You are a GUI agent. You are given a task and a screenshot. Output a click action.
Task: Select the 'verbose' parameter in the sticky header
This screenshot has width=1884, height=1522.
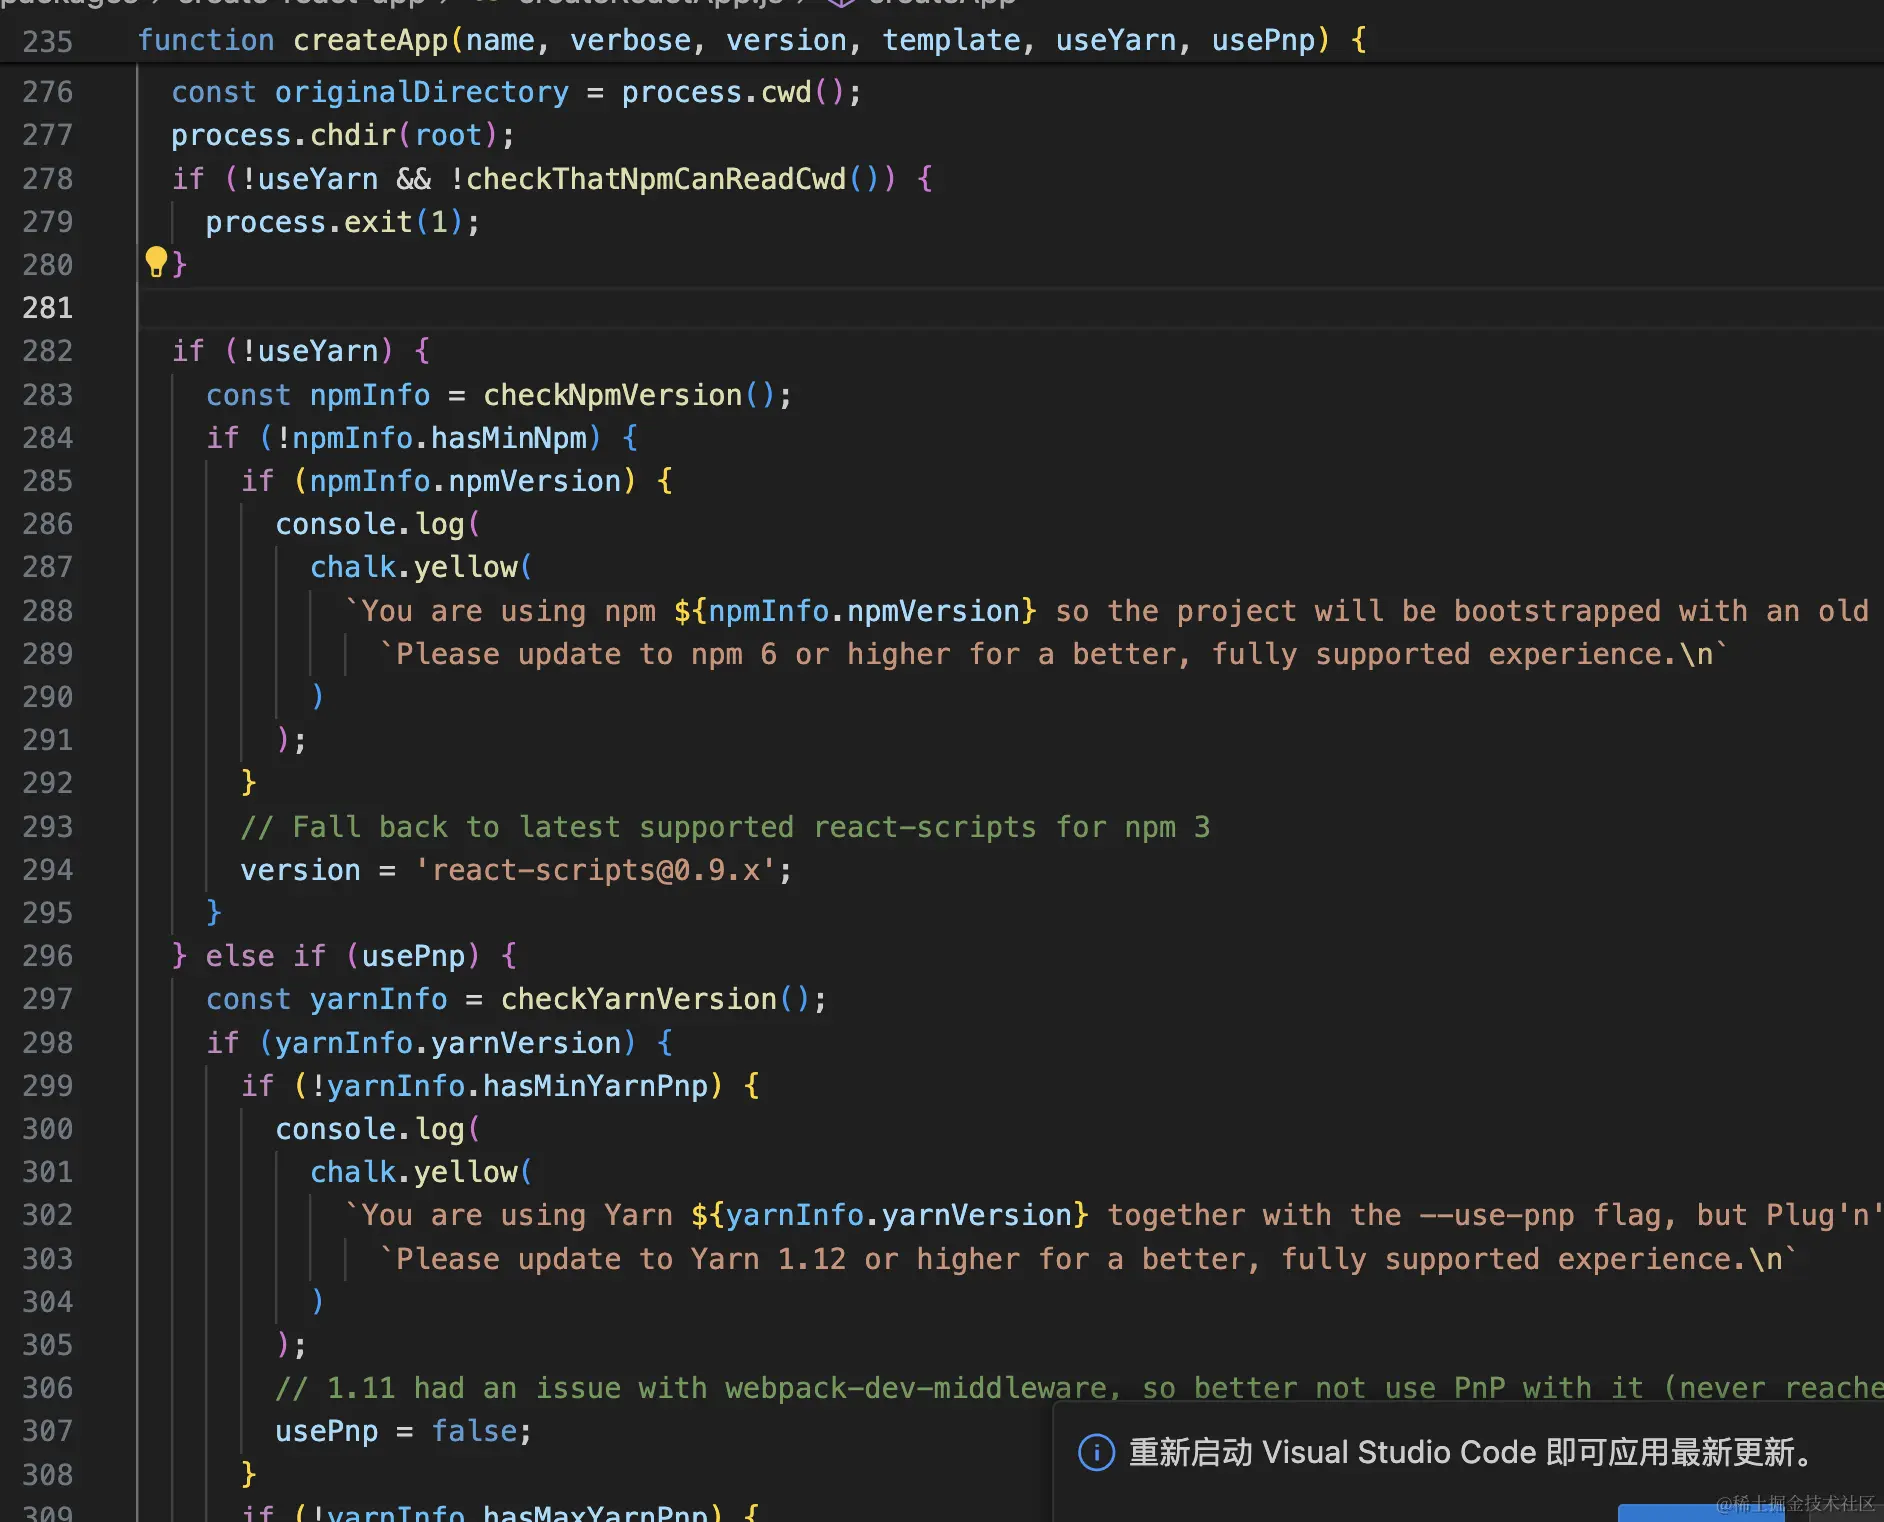630,40
